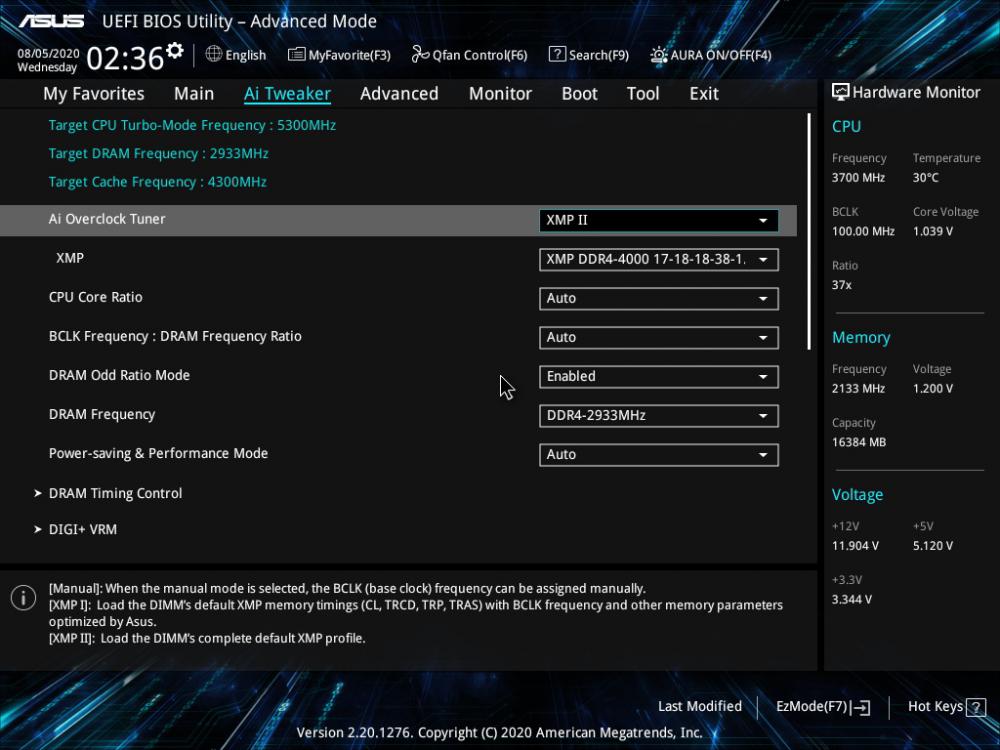
Task: Click the DRAM Odd Ratio Mode label
Action: (119, 375)
